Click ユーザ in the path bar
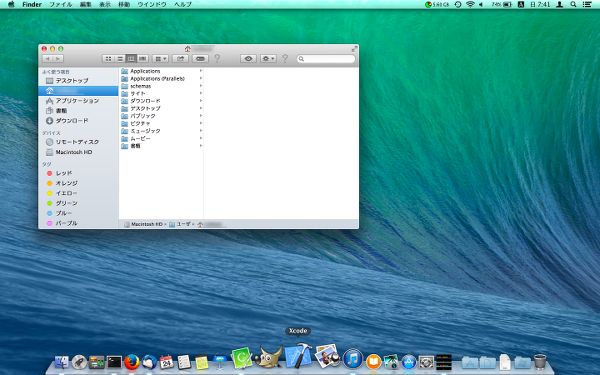Screen dimensions: 600x375 [180, 224]
